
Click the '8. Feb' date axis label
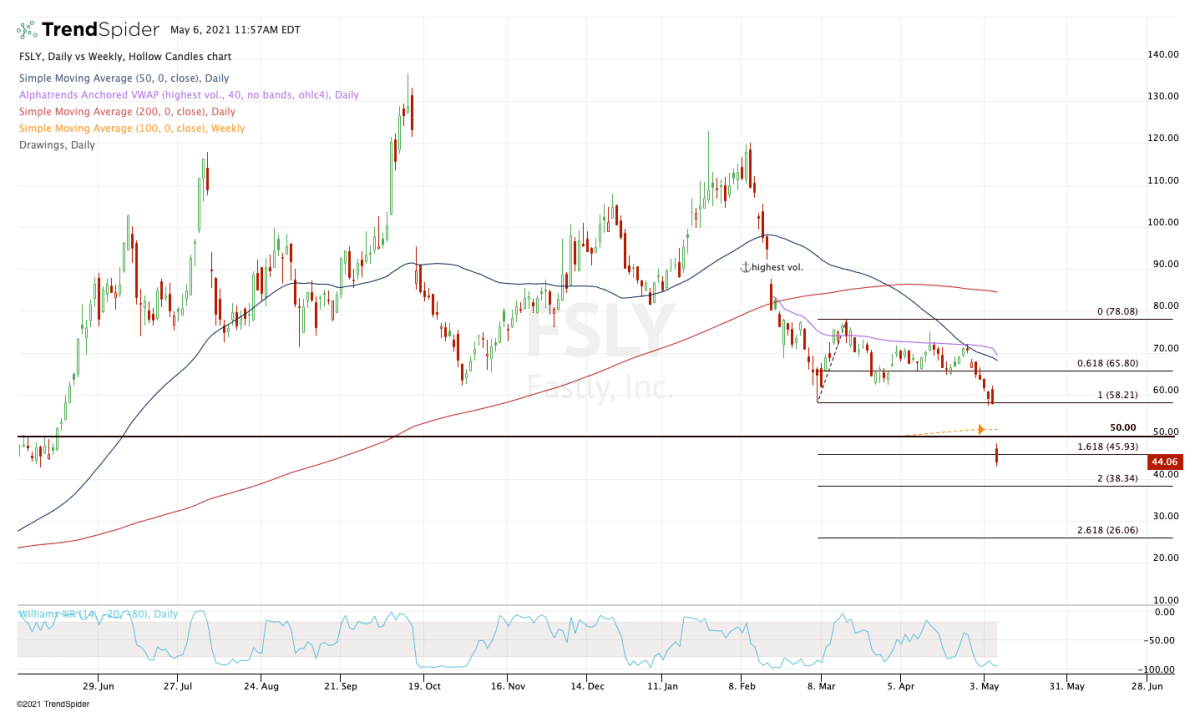[740, 687]
